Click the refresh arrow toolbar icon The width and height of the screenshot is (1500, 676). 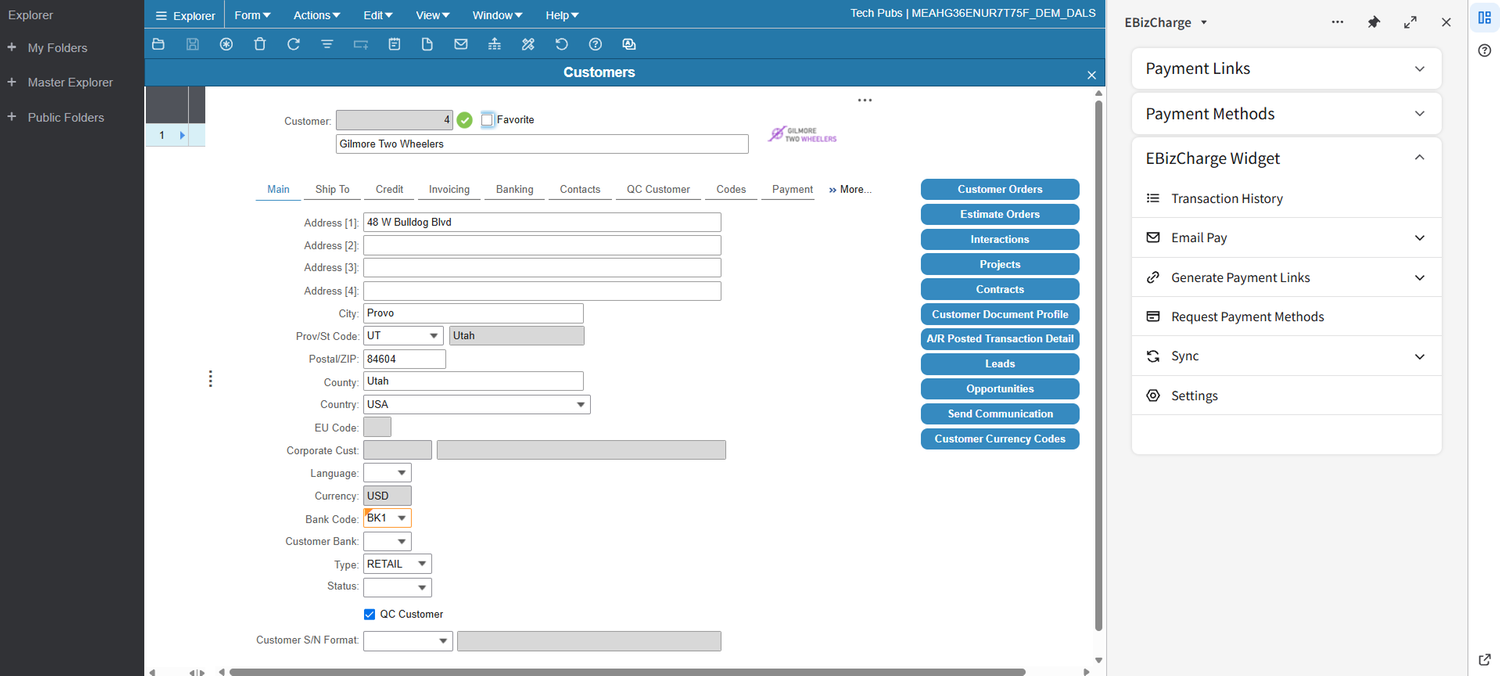[293, 44]
